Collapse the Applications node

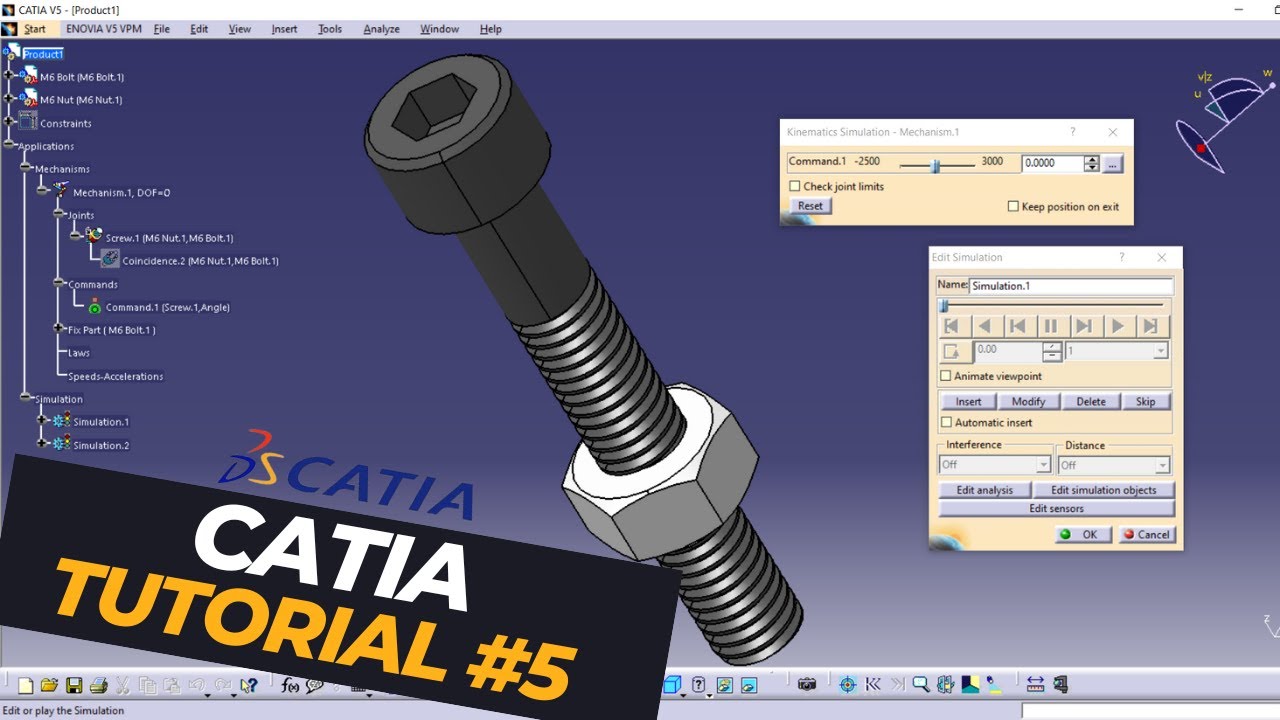pyautogui.click(x=9, y=145)
